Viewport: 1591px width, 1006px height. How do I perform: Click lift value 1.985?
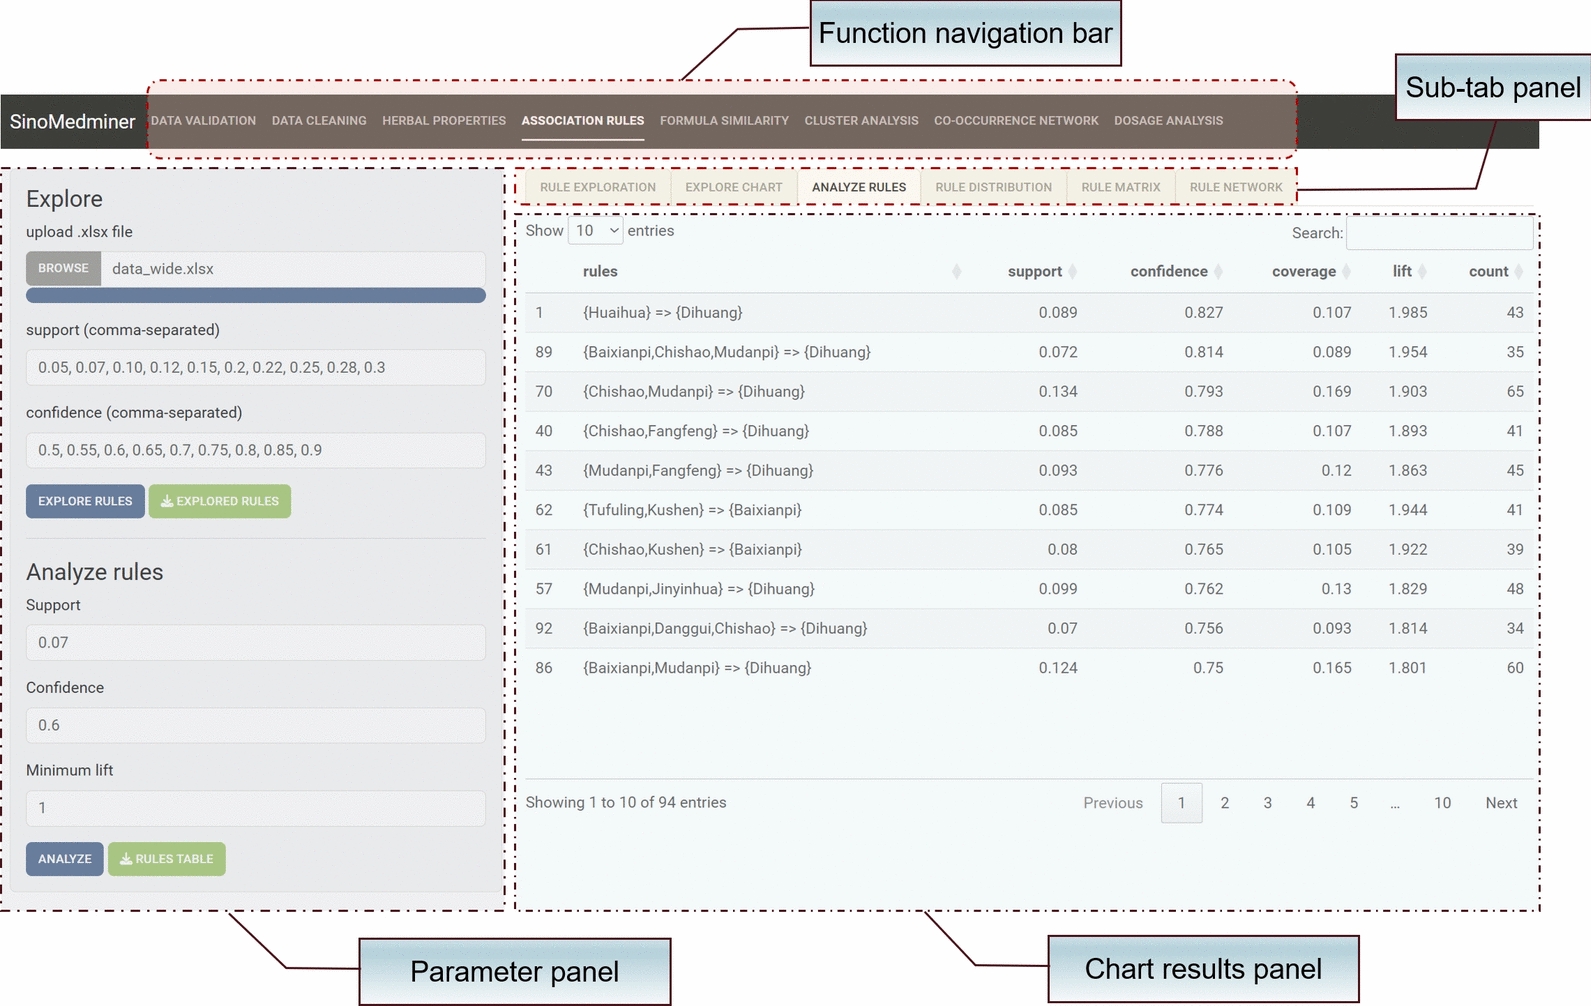(x=1407, y=313)
